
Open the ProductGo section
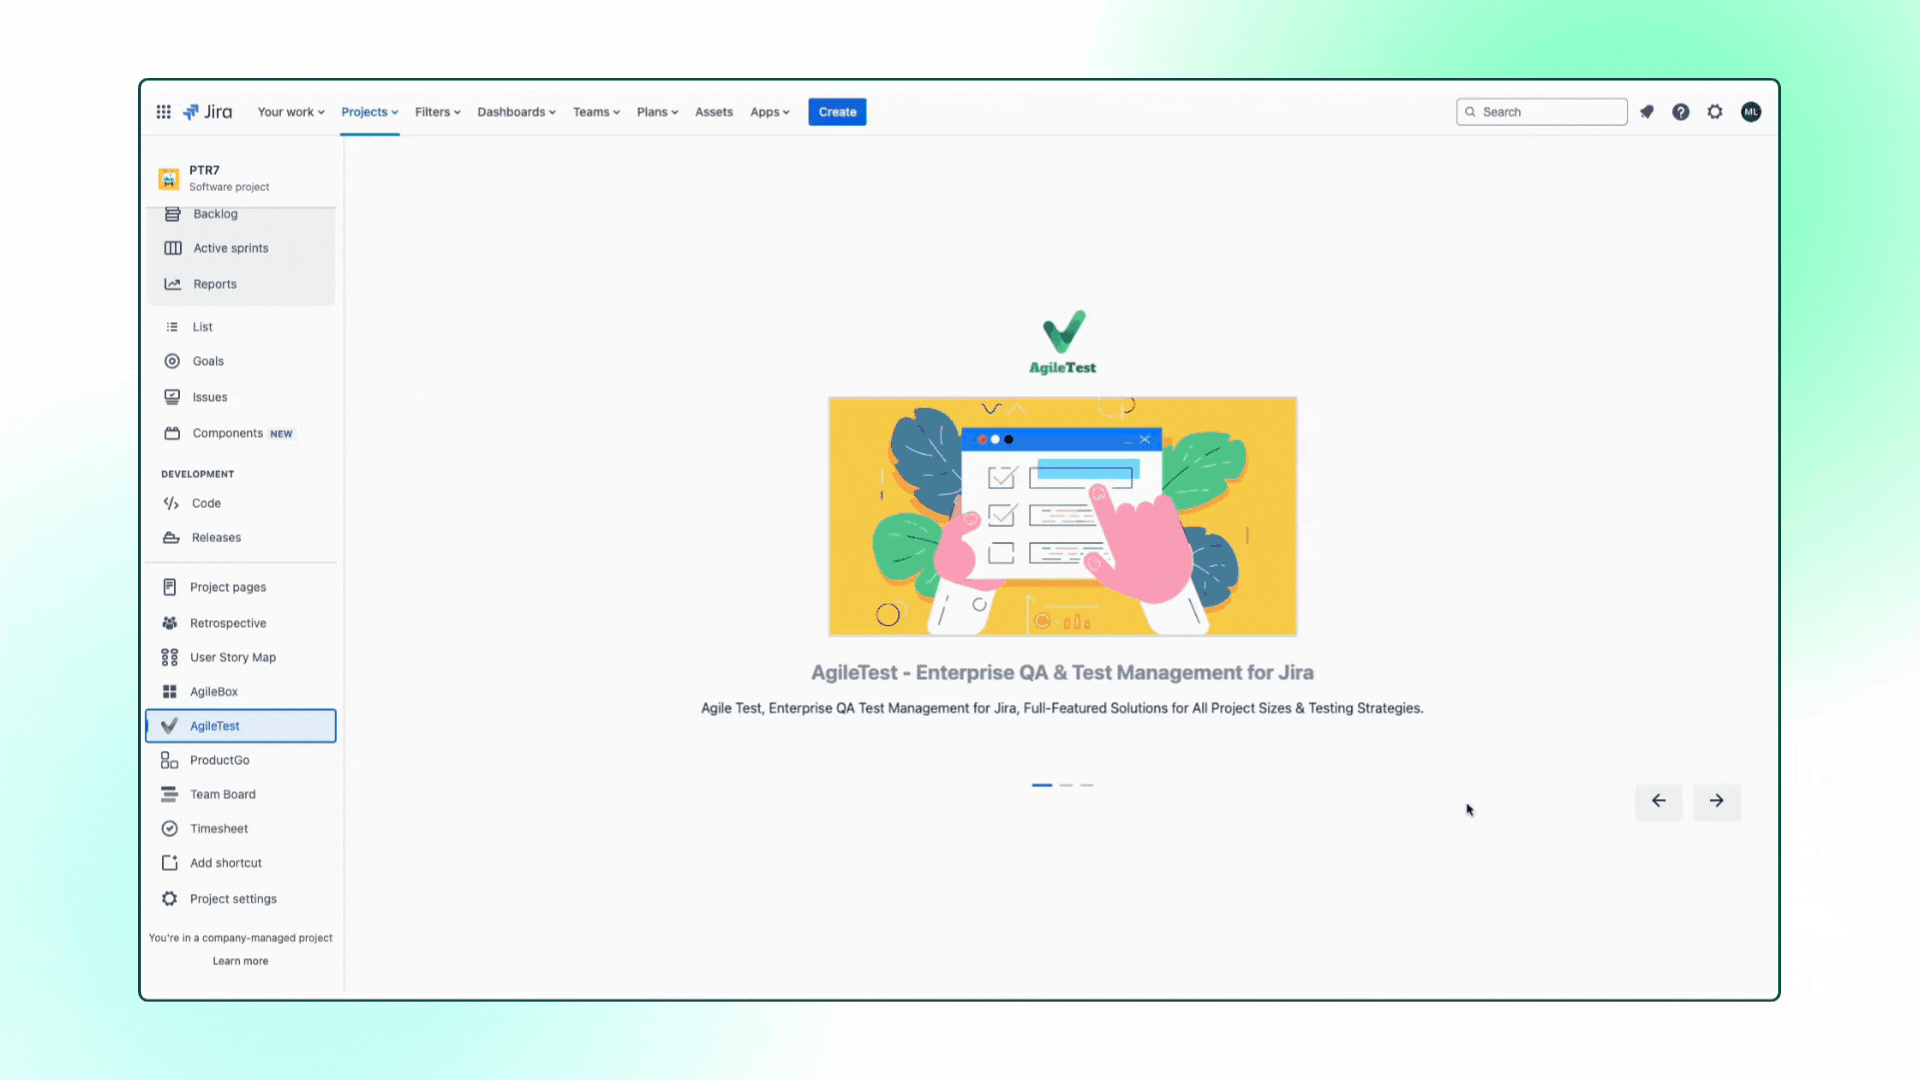219,760
